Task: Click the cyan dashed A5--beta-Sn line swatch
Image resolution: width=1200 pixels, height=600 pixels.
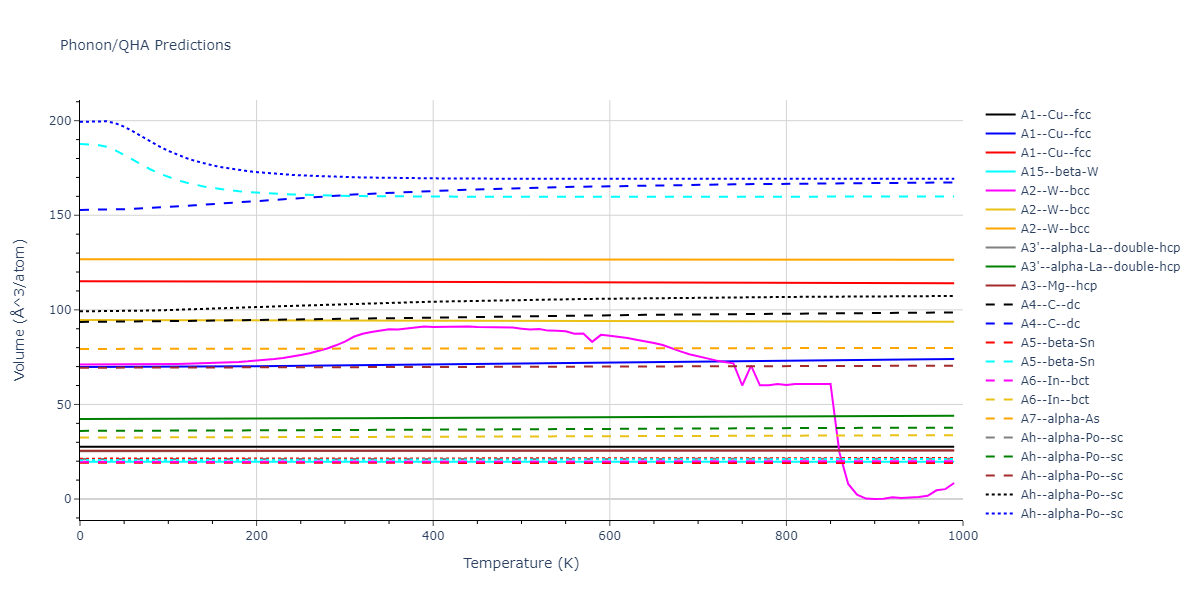Action: click(1003, 362)
